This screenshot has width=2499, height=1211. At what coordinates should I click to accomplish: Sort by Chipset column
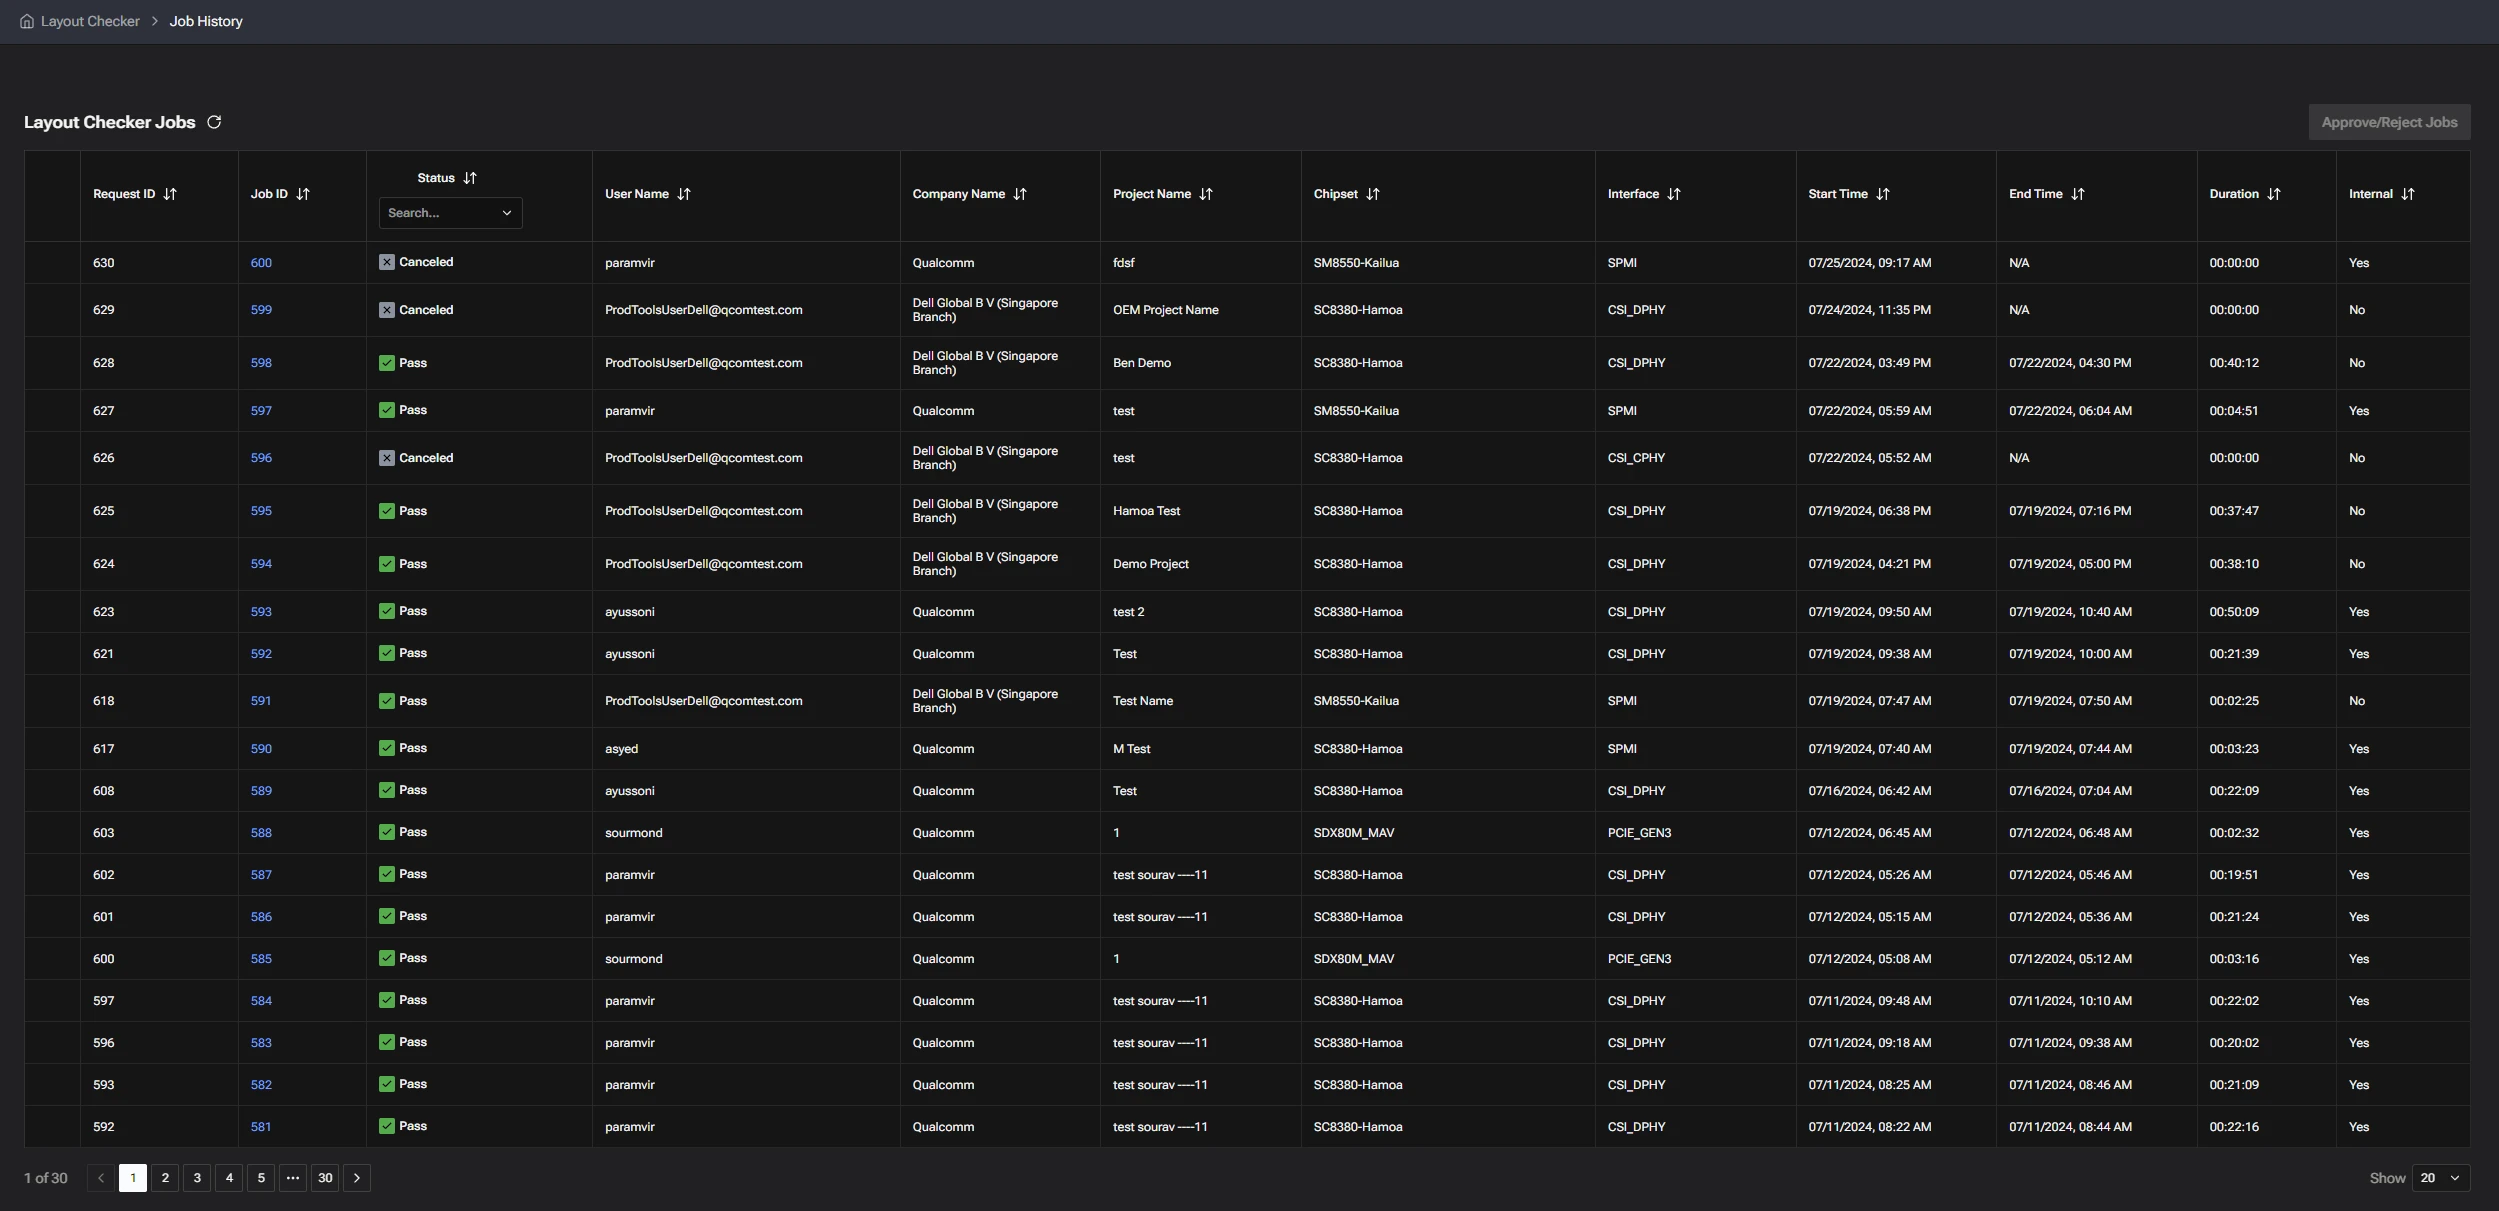pyautogui.click(x=1373, y=194)
